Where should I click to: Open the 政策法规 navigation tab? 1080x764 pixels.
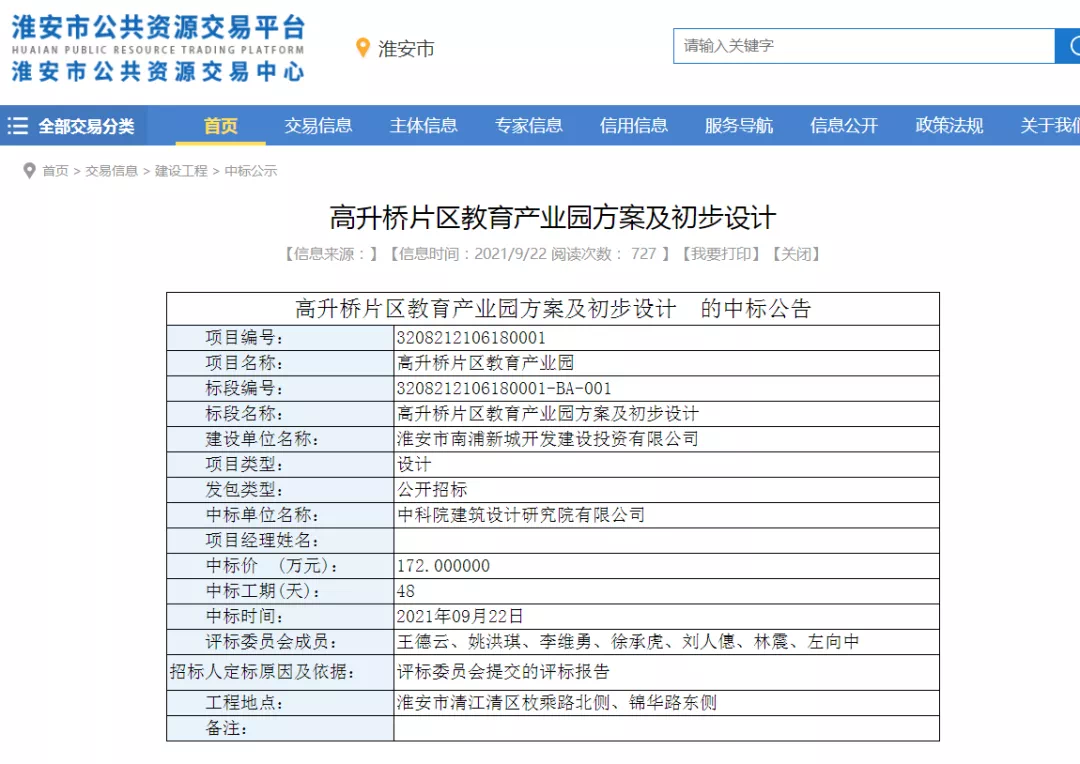click(x=949, y=125)
